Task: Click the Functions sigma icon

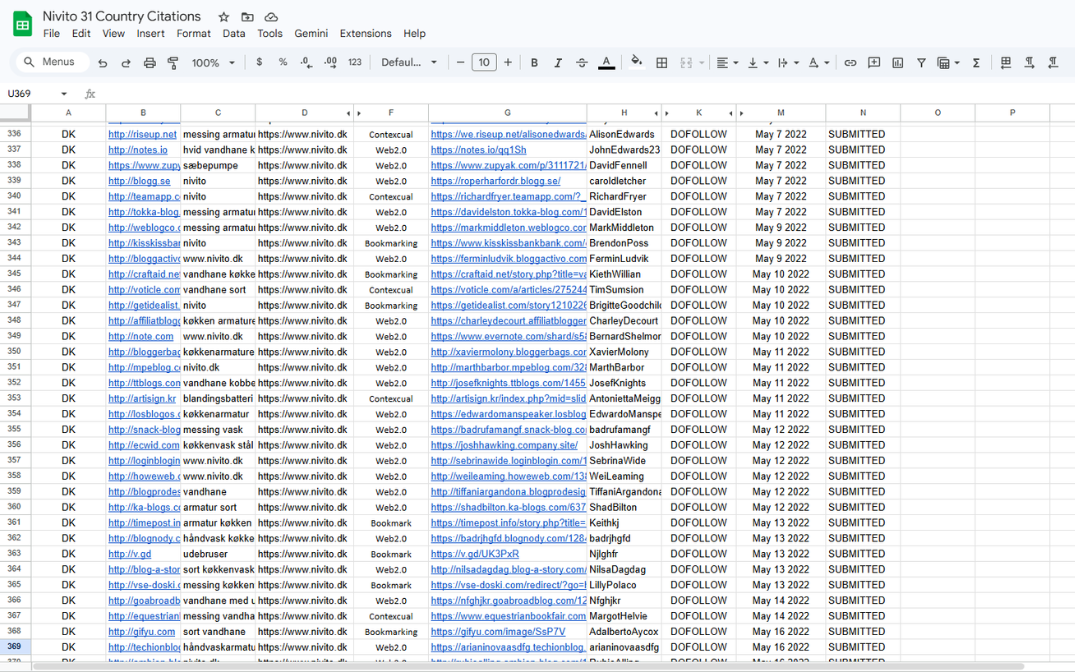Action: click(x=976, y=63)
